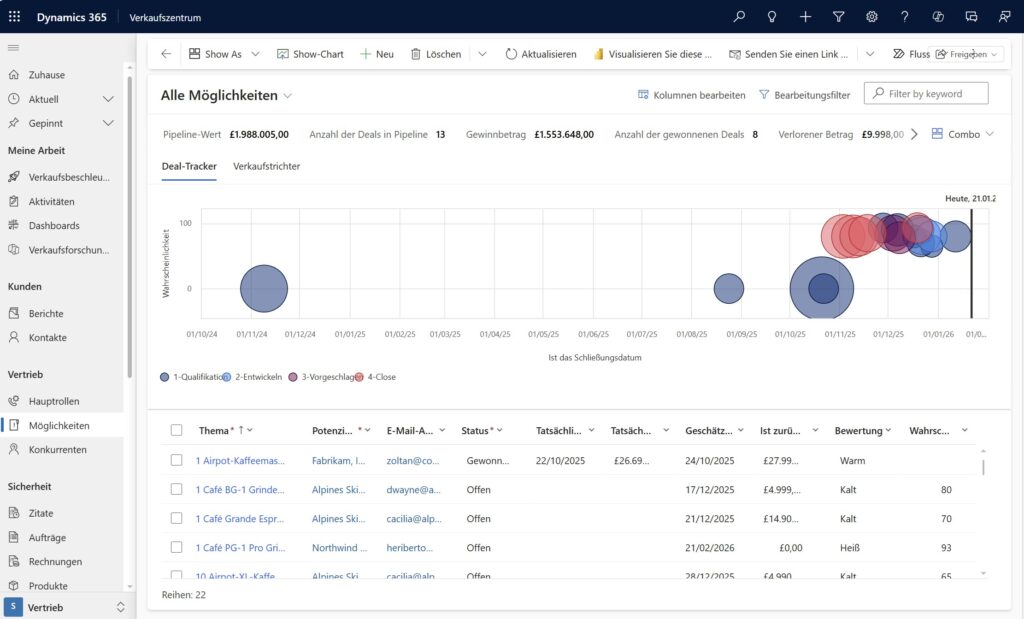
Task: Open the settings gear icon
Action: 871,17
